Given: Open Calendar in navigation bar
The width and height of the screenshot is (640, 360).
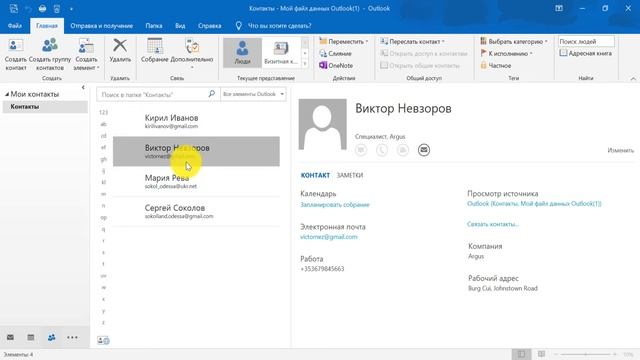Looking at the screenshot, I should tap(31, 338).
